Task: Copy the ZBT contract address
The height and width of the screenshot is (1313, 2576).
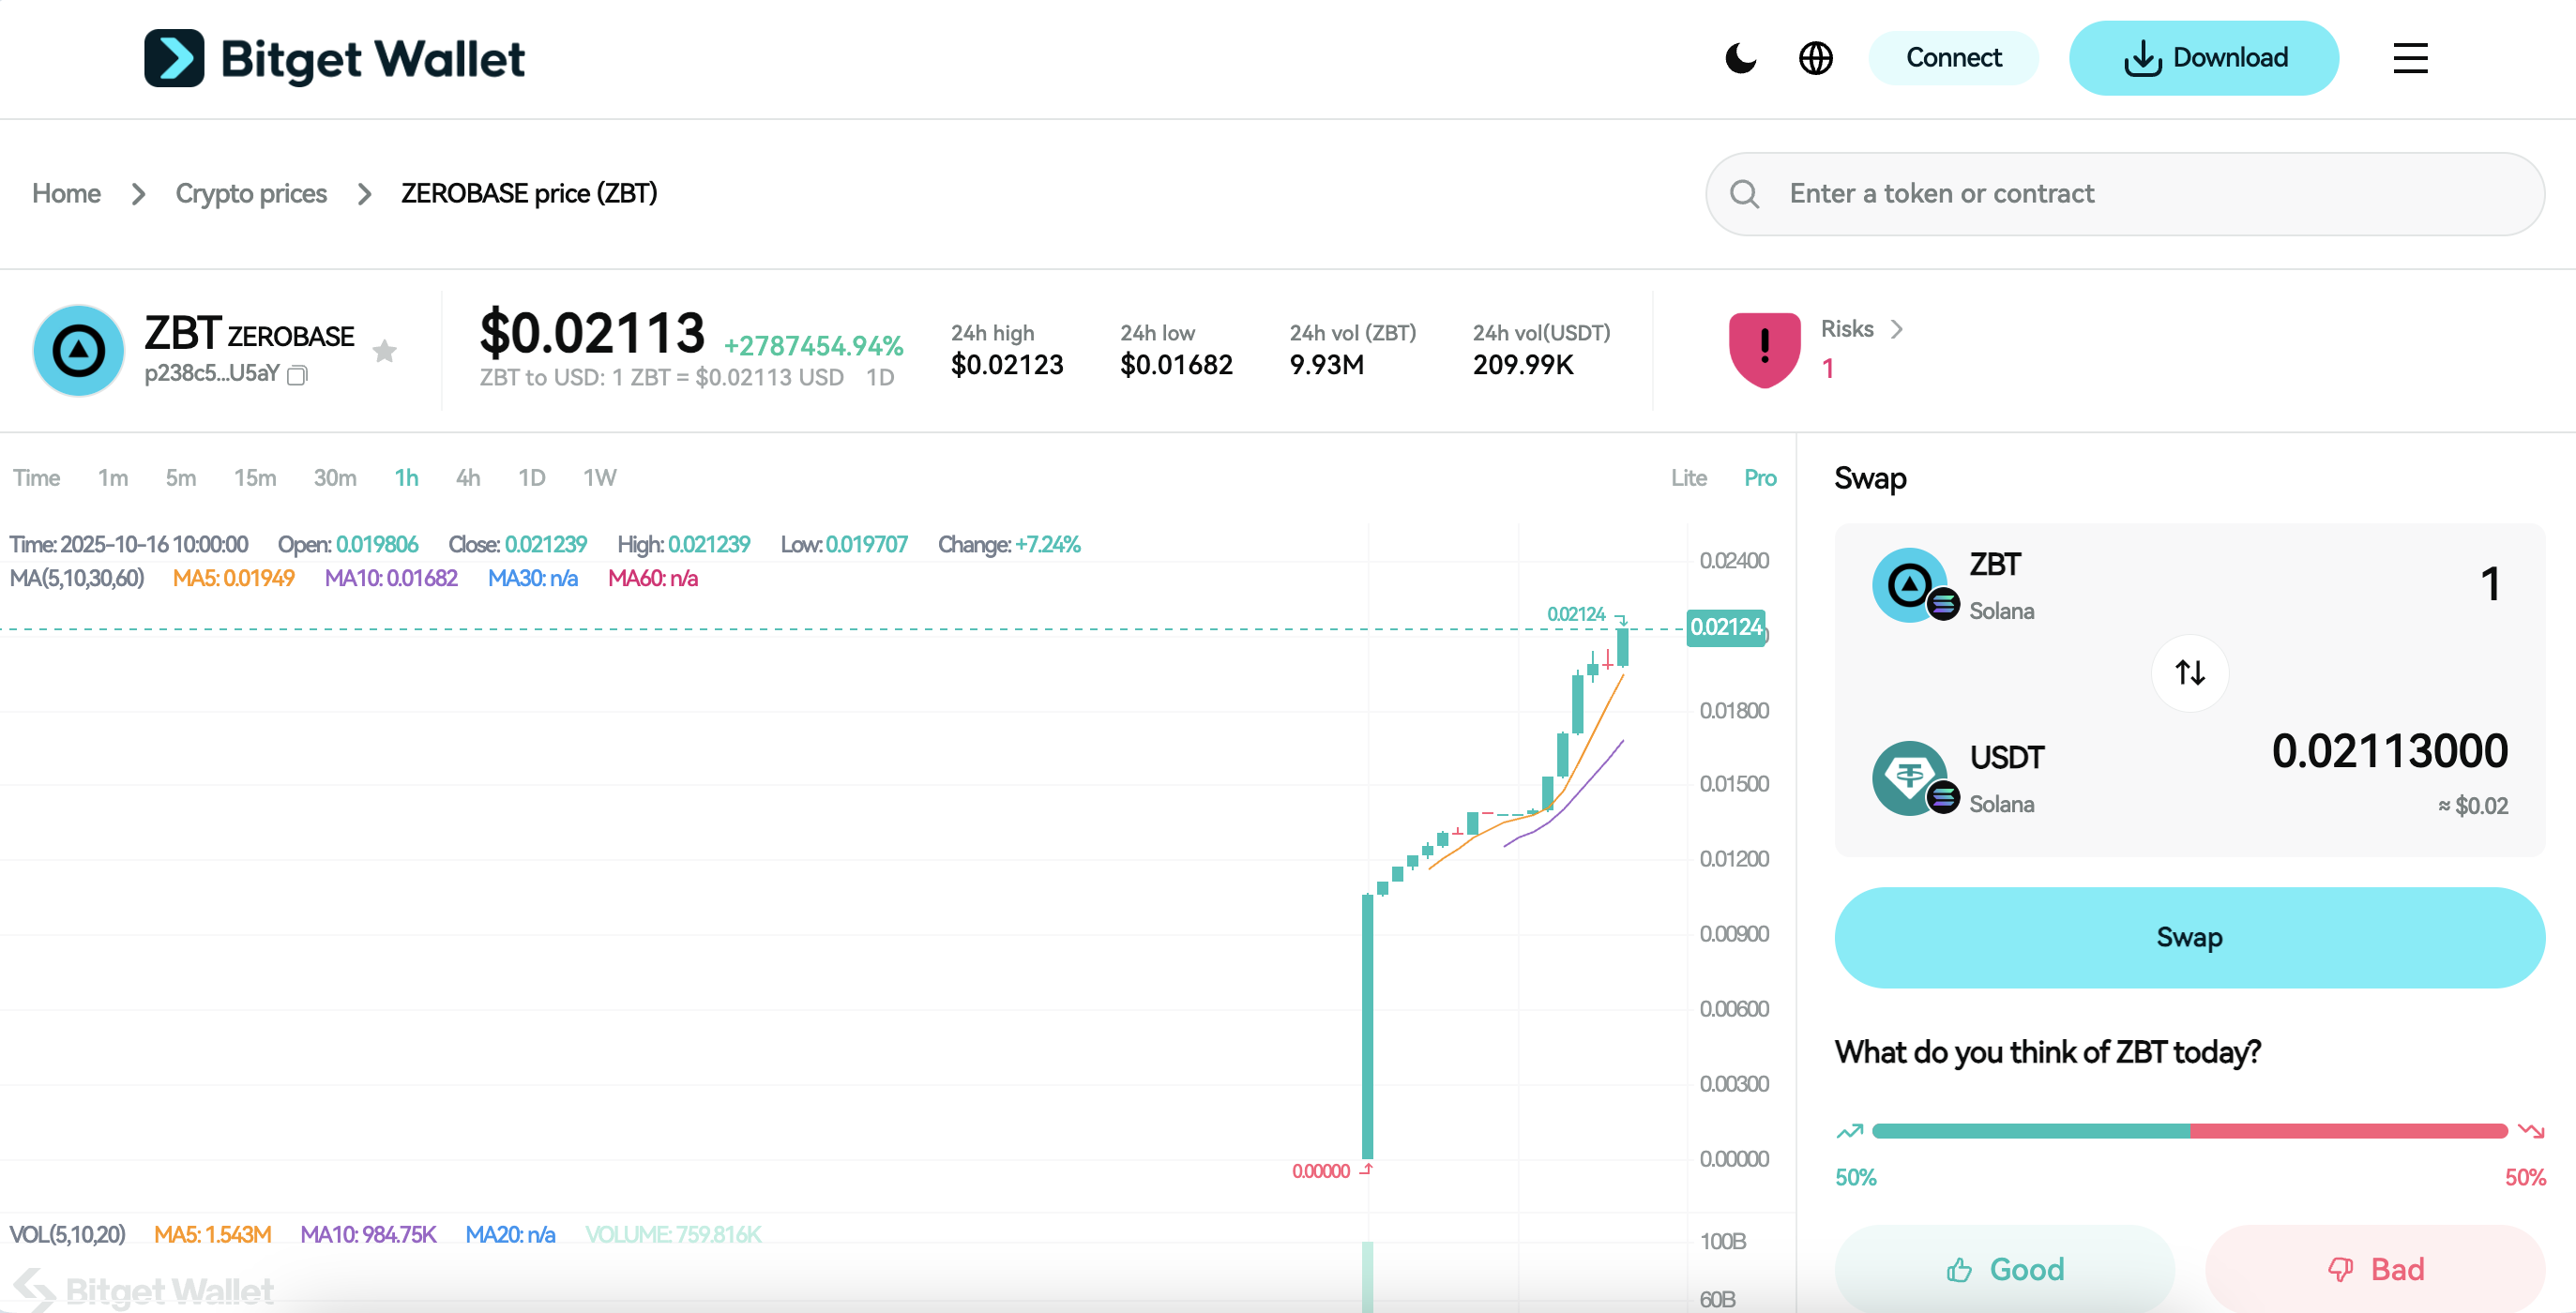Action: pyautogui.click(x=297, y=375)
